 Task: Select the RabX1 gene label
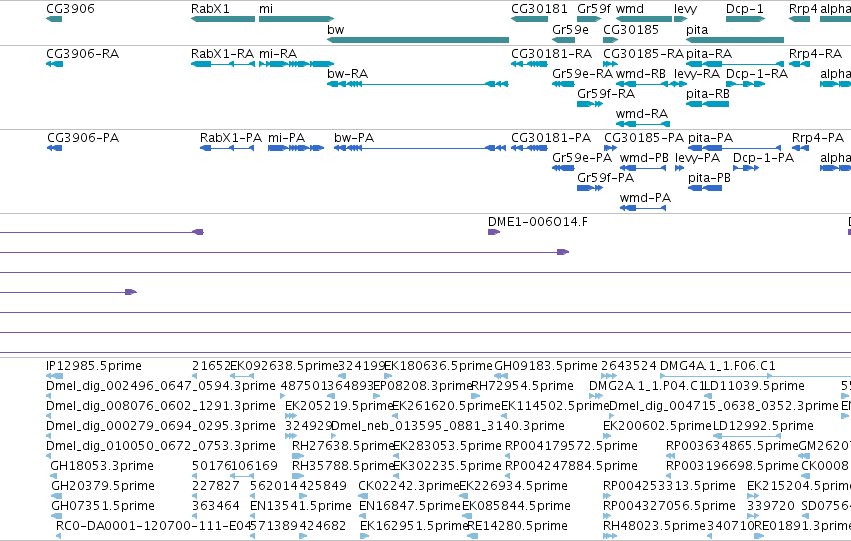pos(210,9)
